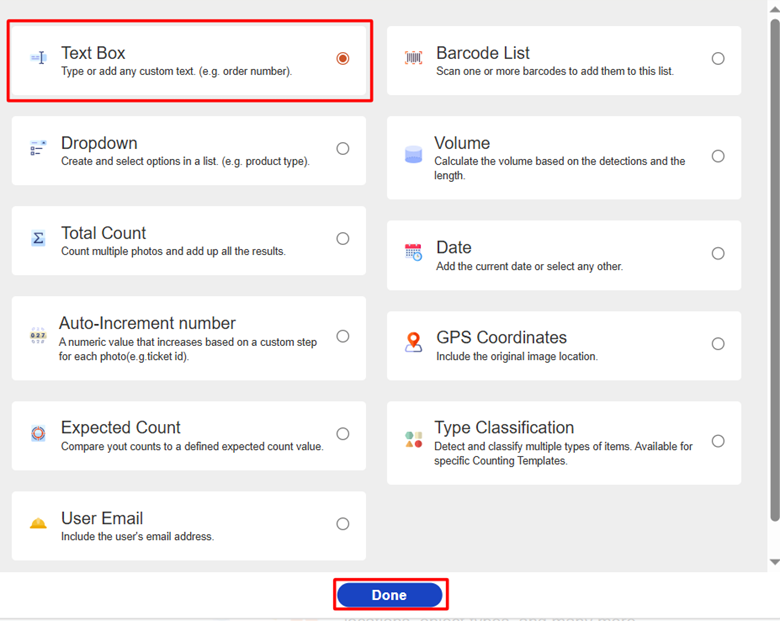
Task: Pick the GPS Coordinates radio button
Action: 718,344
